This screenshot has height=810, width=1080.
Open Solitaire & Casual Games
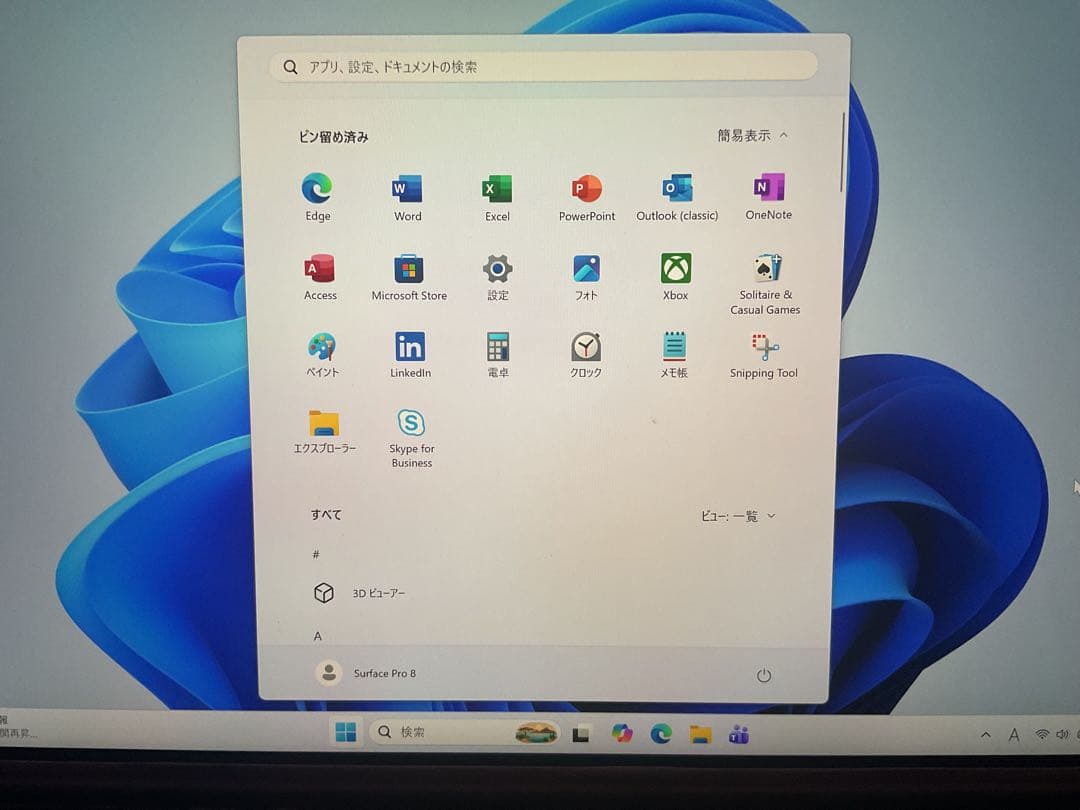[x=765, y=283]
